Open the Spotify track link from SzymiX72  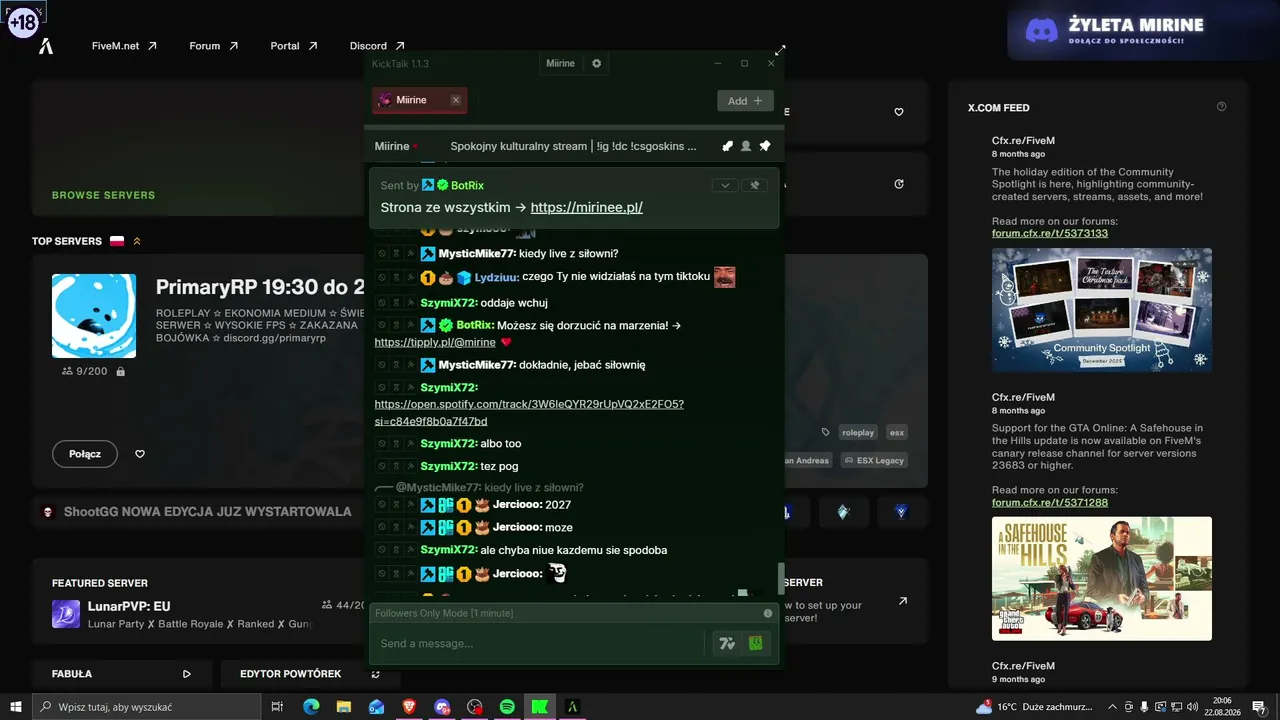(529, 412)
